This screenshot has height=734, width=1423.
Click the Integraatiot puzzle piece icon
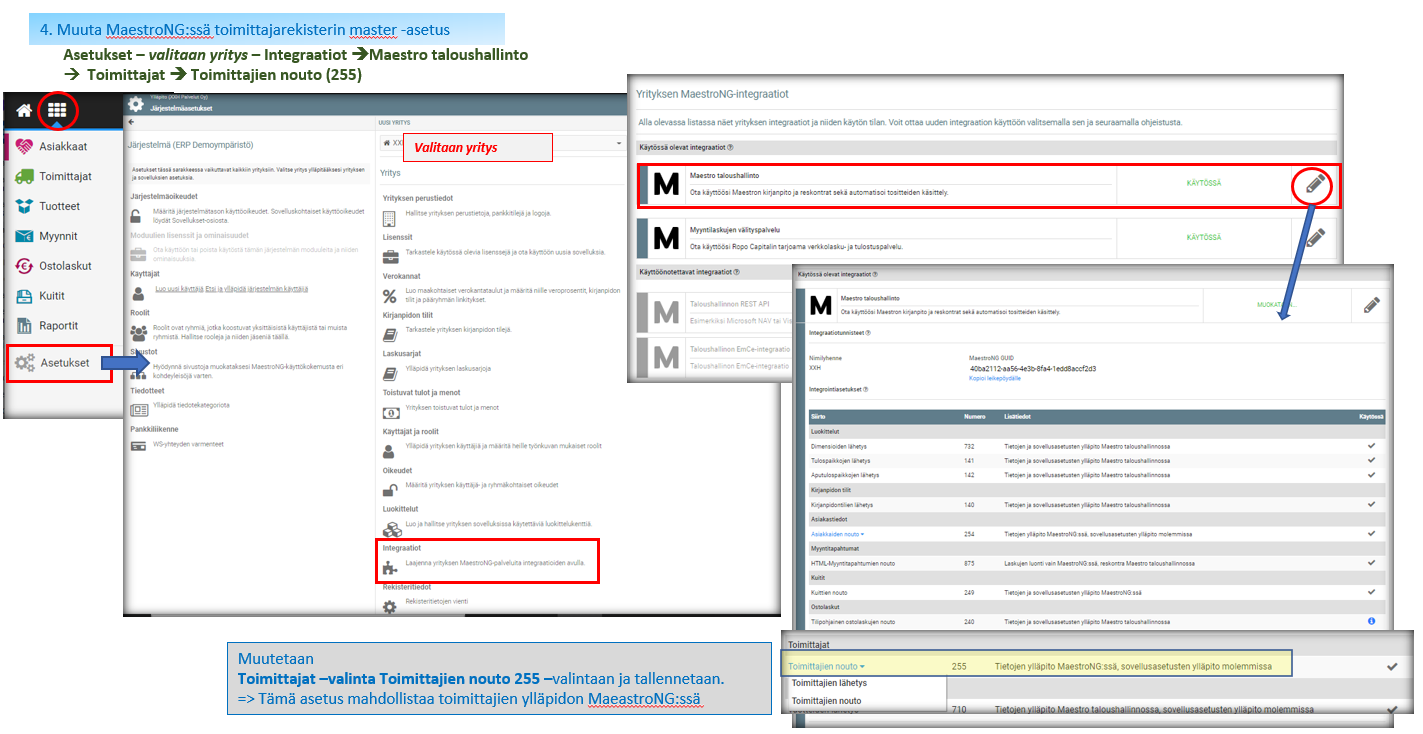(x=389, y=568)
